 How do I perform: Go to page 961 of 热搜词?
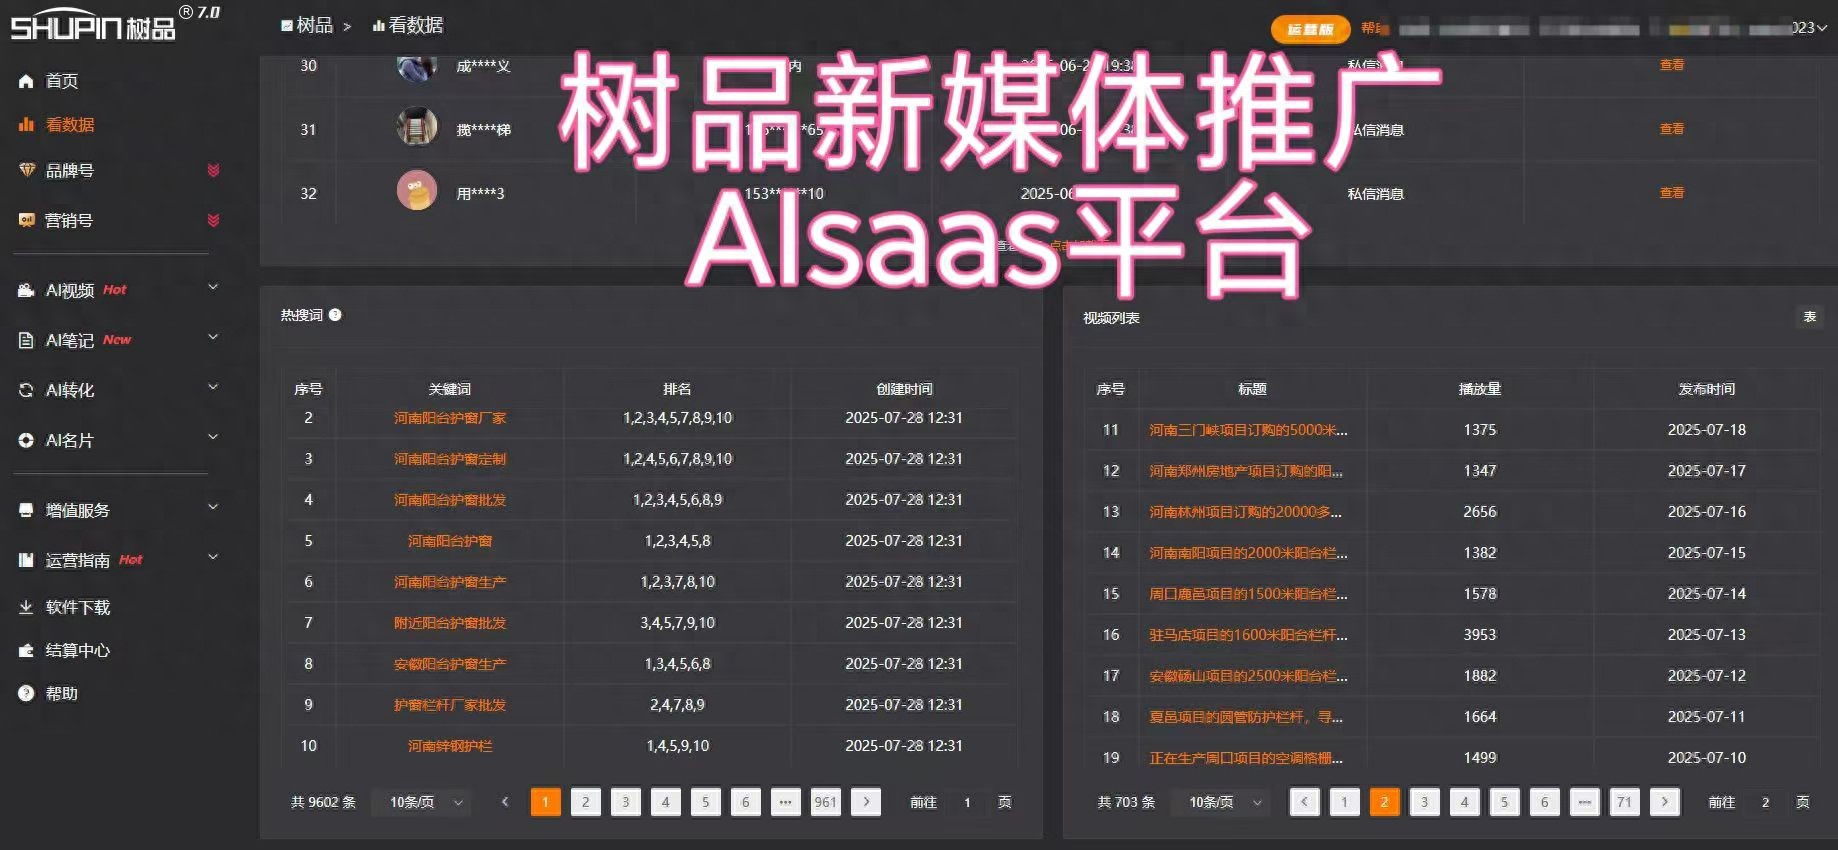825,802
